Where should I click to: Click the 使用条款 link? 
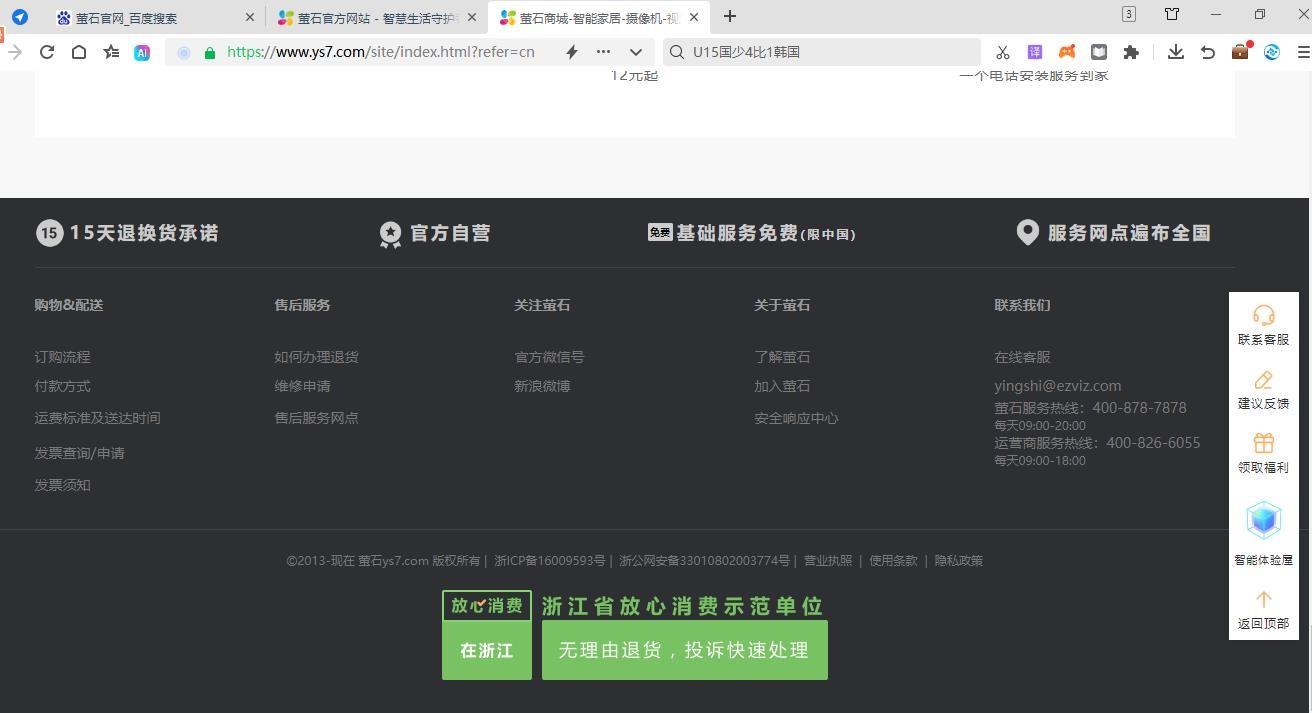pyautogui.click(x=893, y=561)
